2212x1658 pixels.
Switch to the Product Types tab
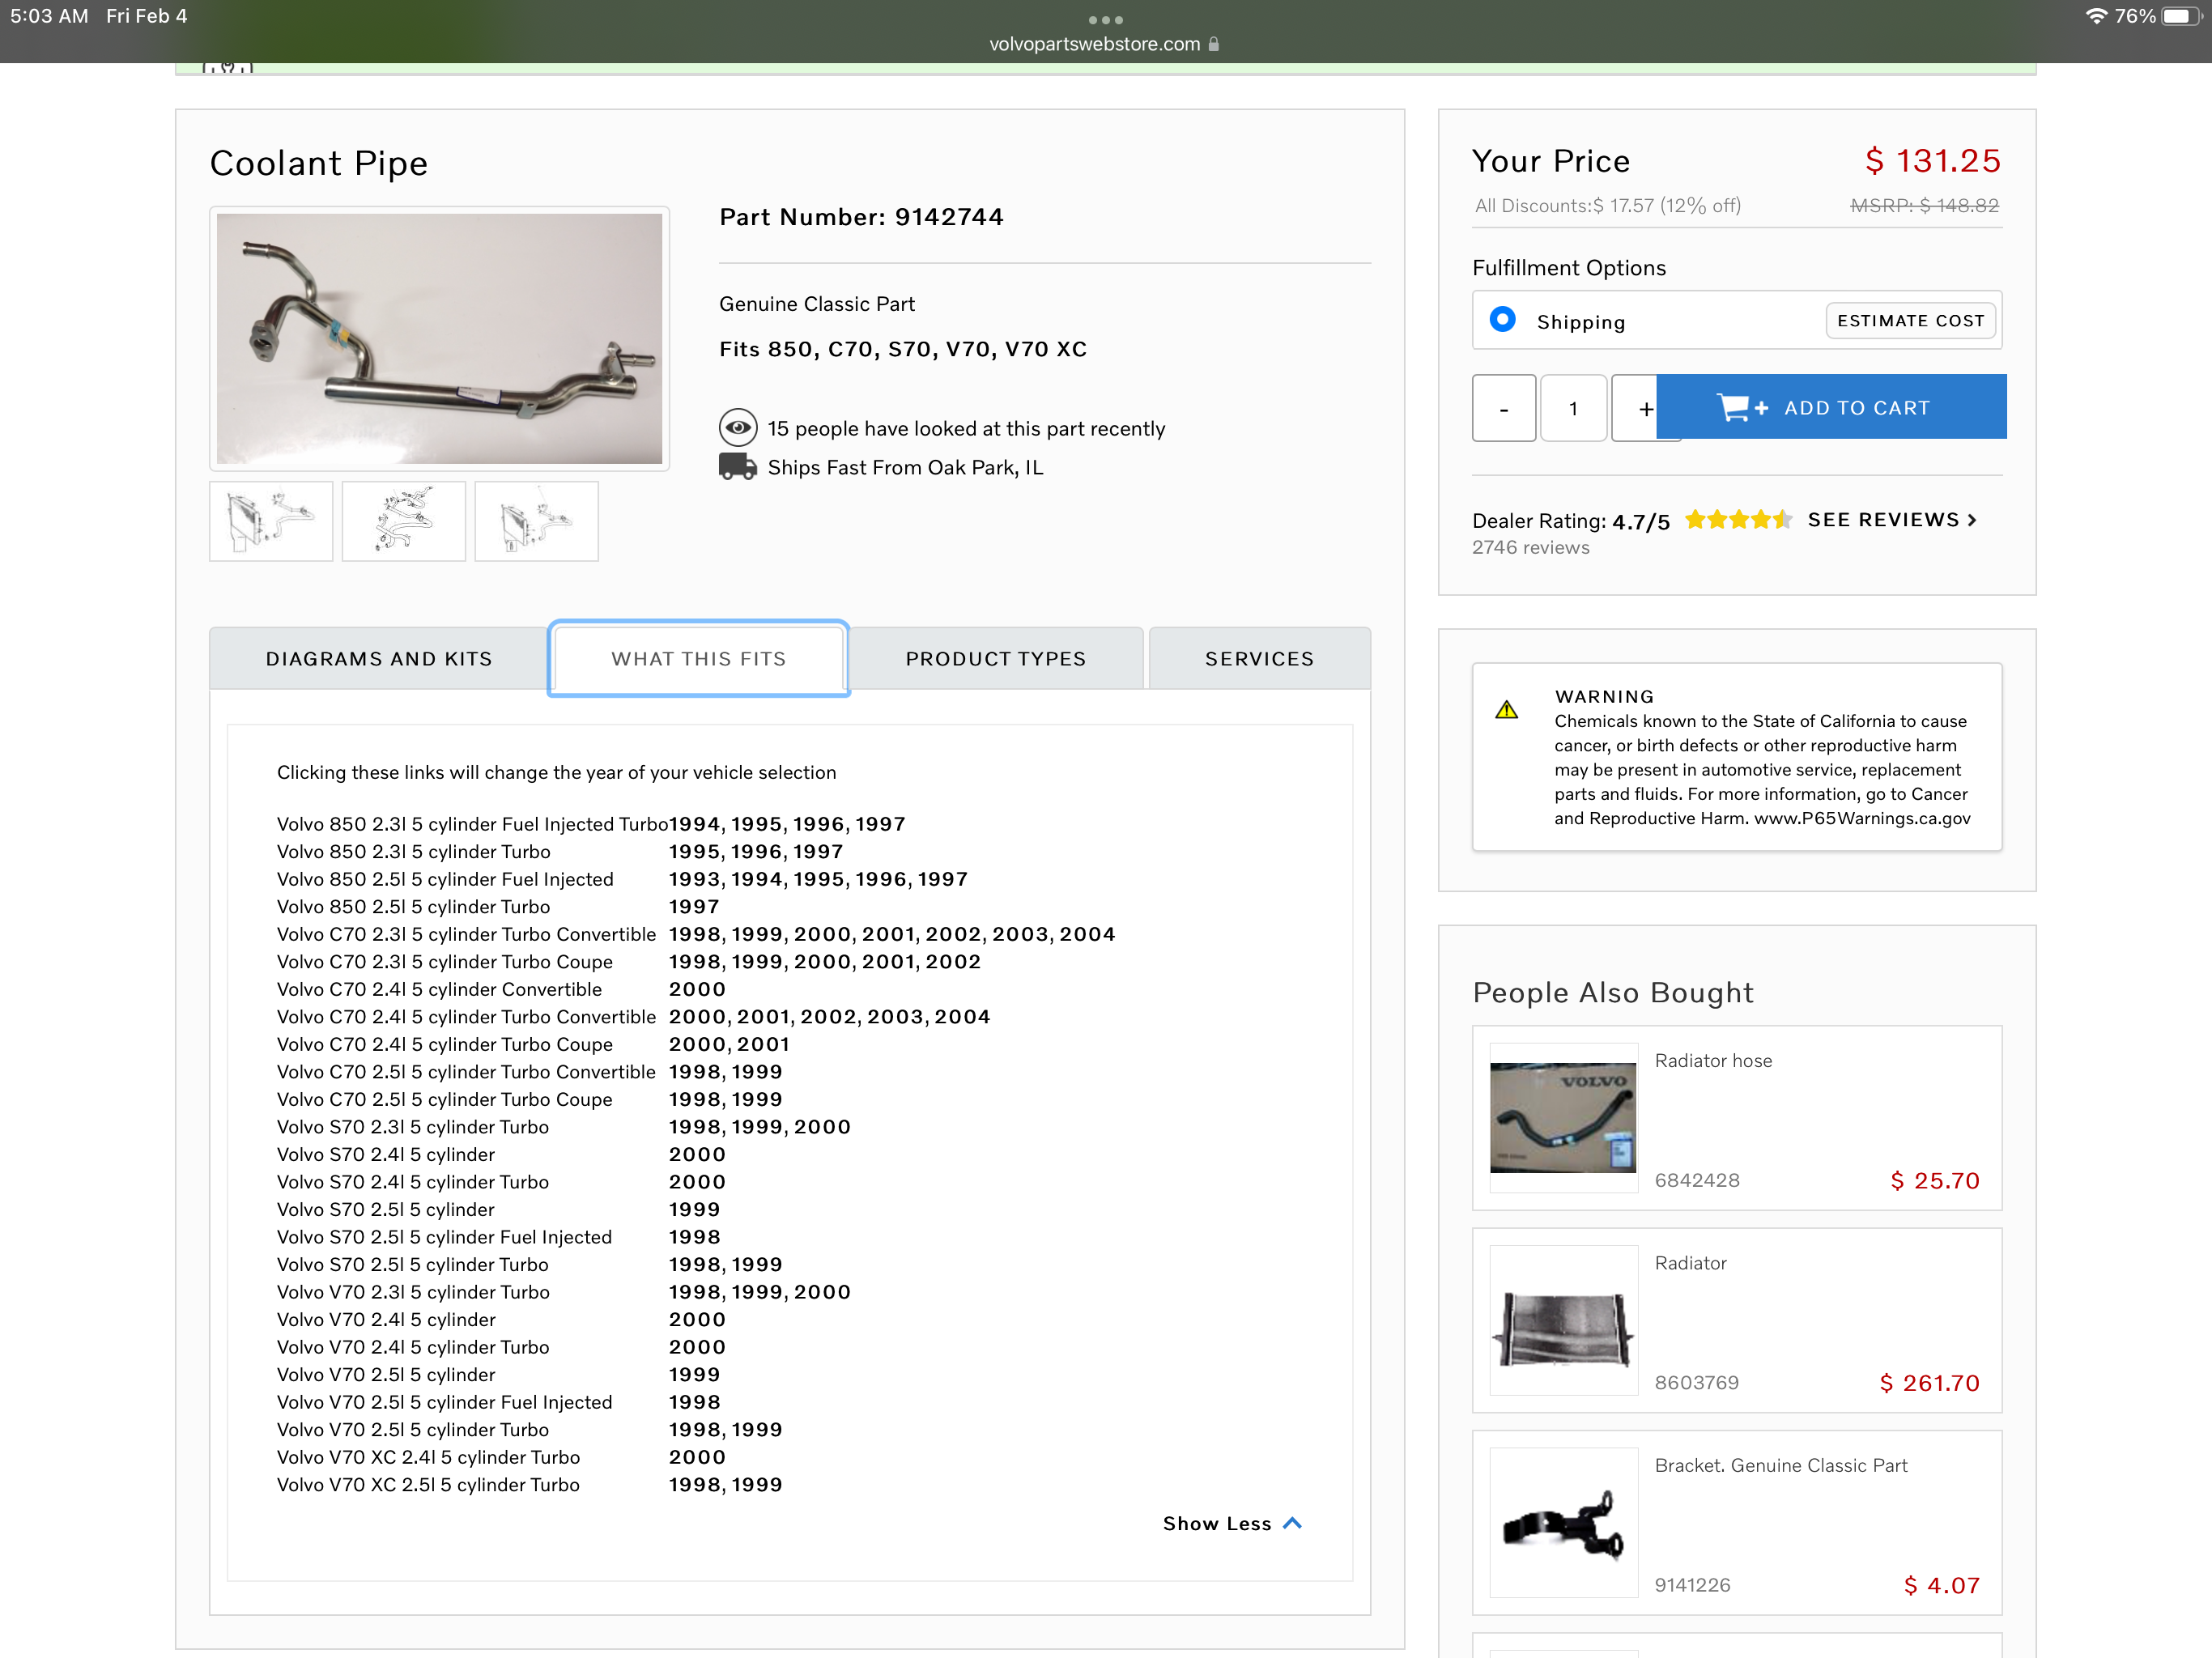pyautogui.click(x=995, y=659)
